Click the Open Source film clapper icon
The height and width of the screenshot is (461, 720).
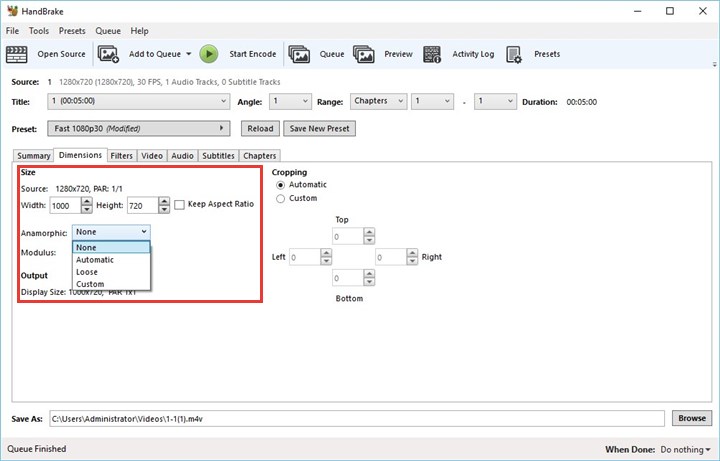(x=18, y=54)
